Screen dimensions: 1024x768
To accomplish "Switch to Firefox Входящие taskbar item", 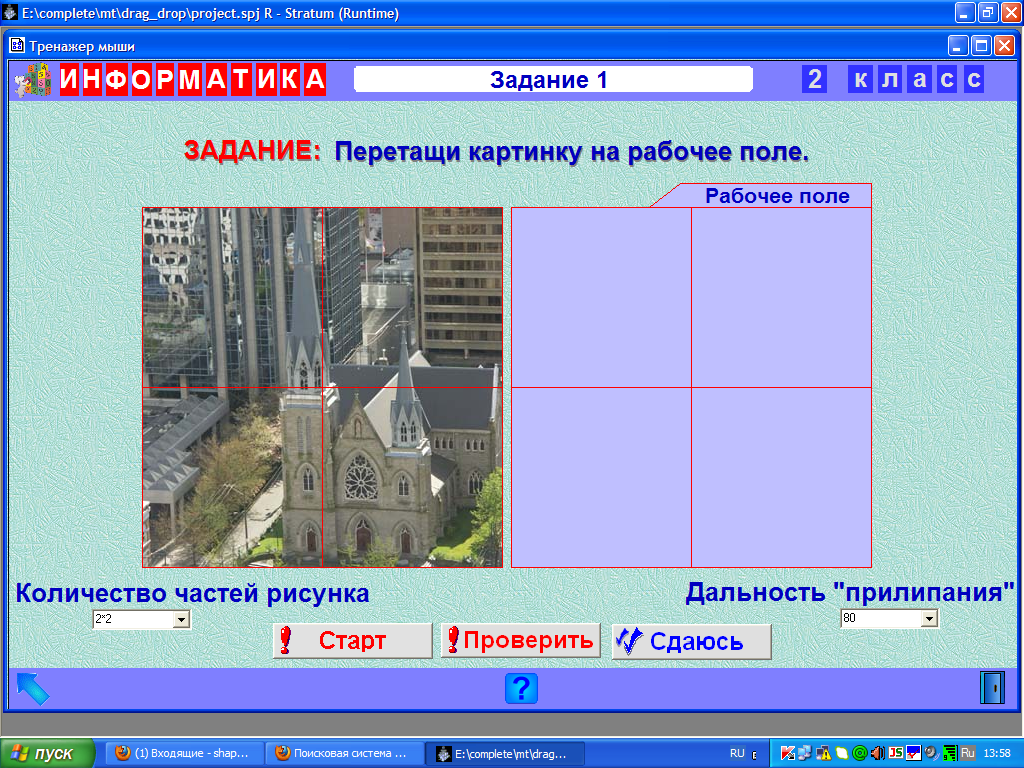I will [185, 754].
